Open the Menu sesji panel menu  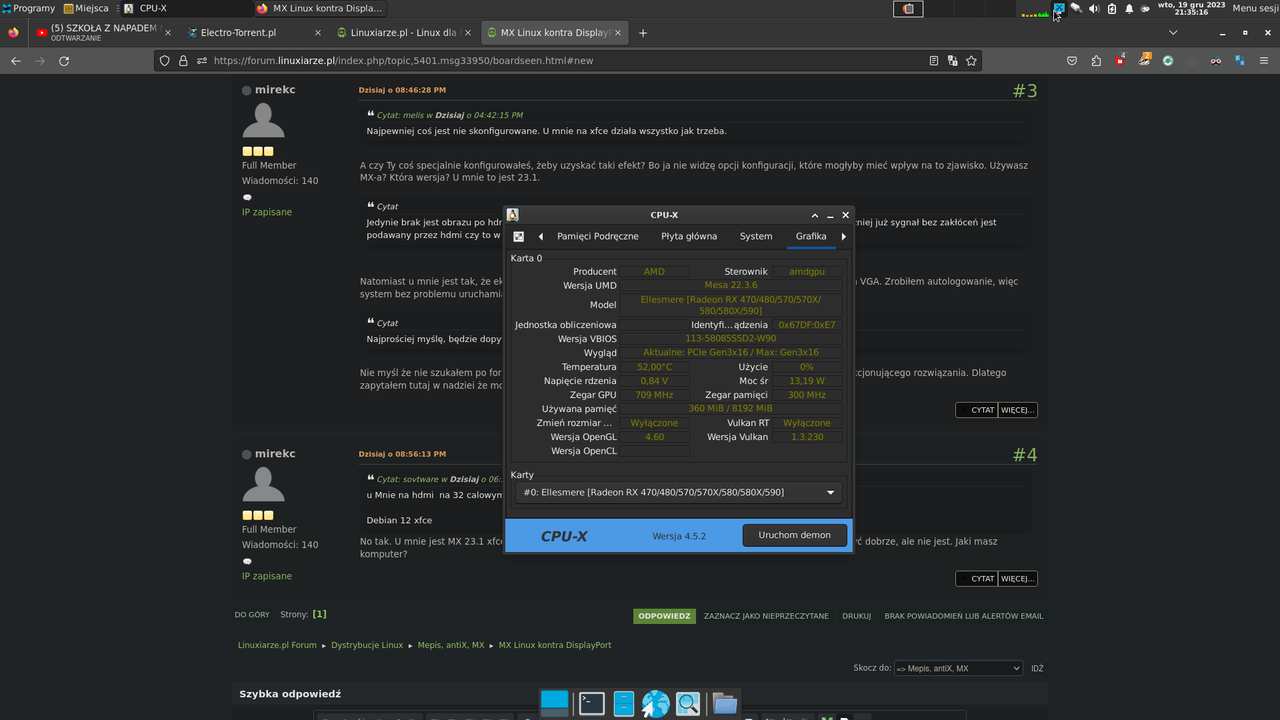(1255, 8)
